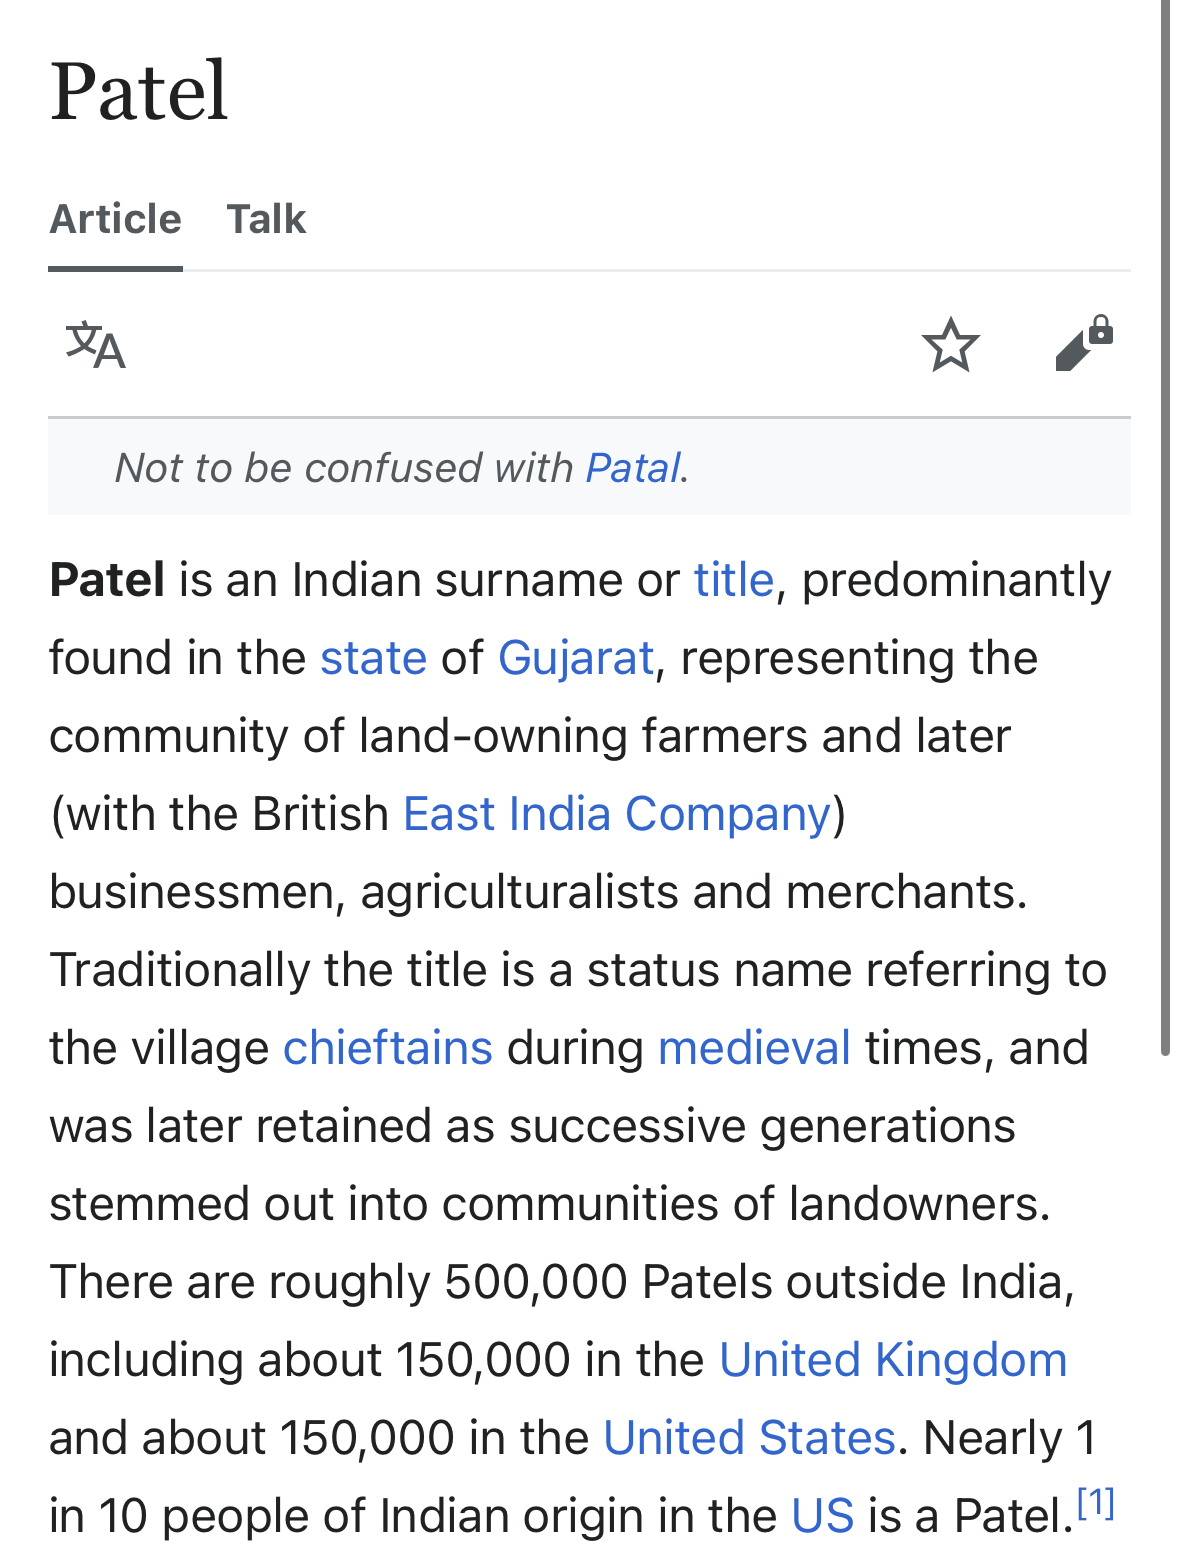
Task: Click the locked edit pencil icon
Action: pos(1085,344)
